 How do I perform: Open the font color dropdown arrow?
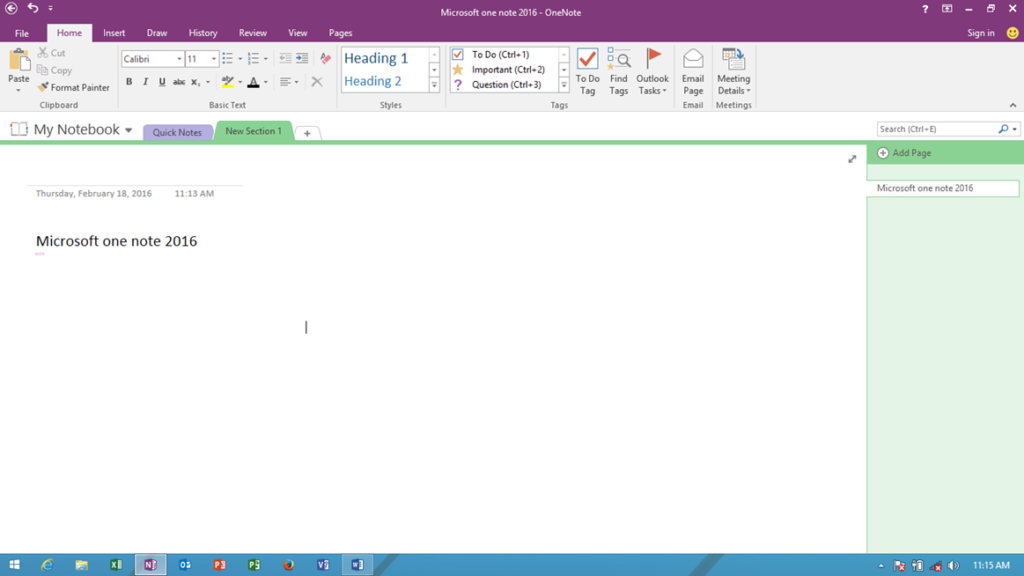click(x=266, y=82)
